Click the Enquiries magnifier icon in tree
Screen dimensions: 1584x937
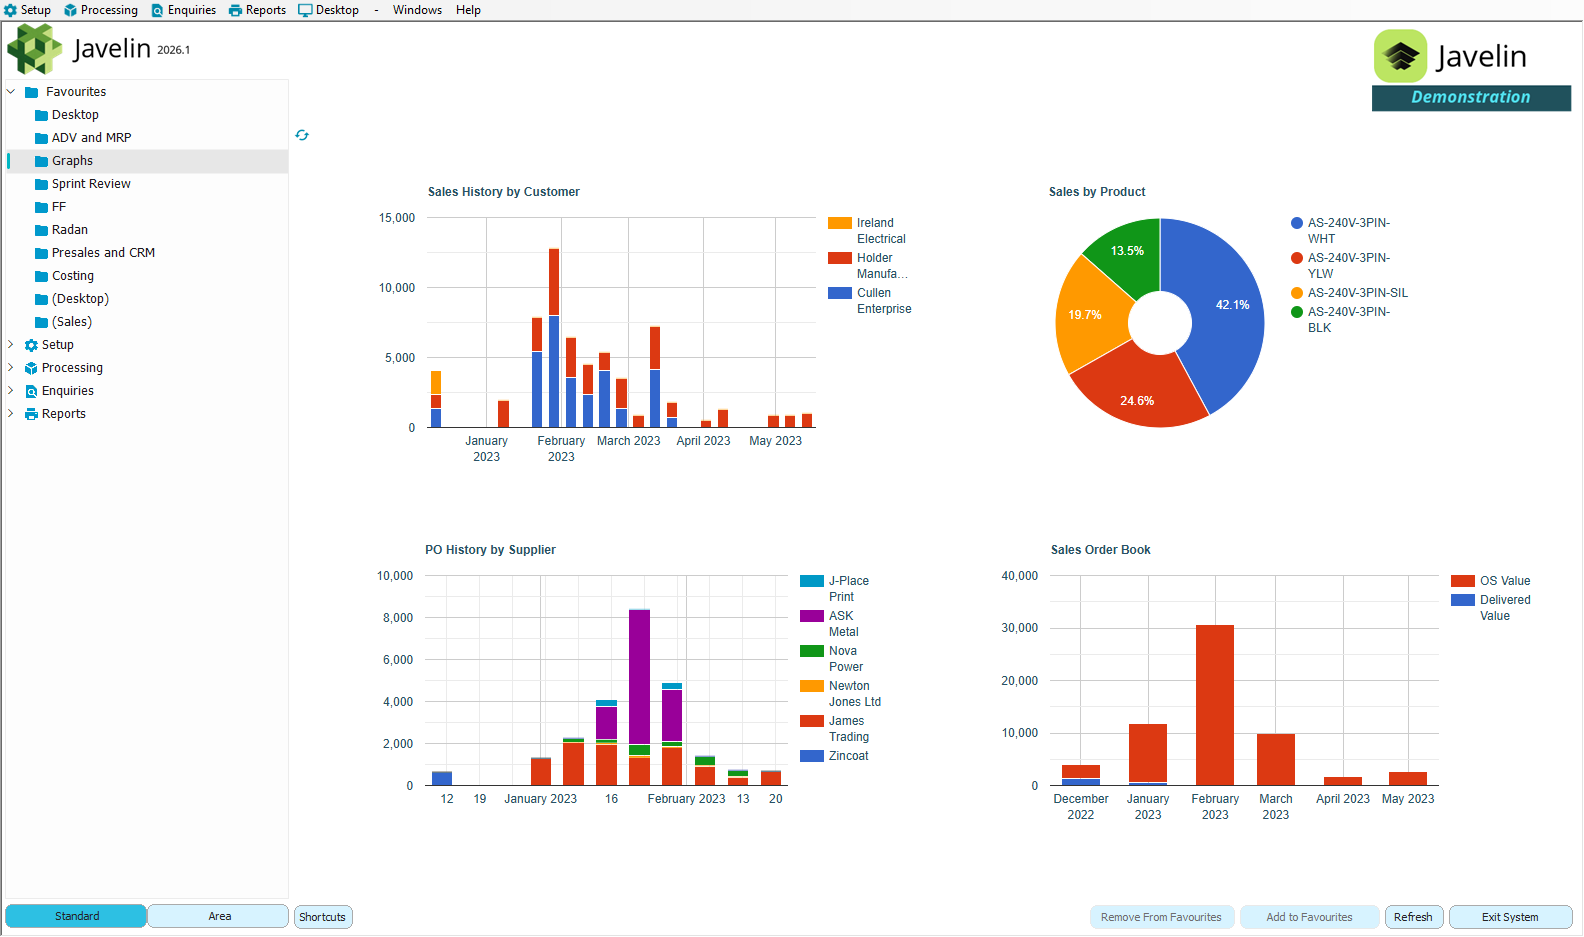click(x=31, y=391)
